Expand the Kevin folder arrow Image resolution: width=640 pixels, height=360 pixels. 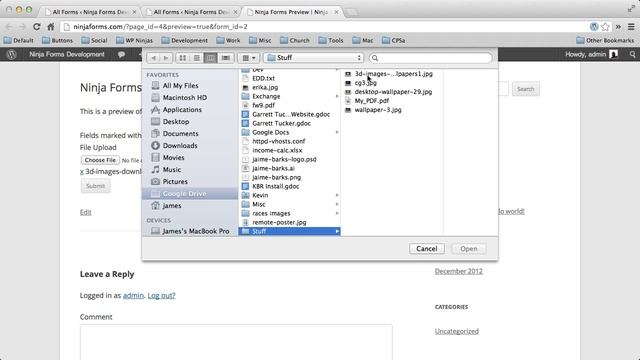pos(337,195)
